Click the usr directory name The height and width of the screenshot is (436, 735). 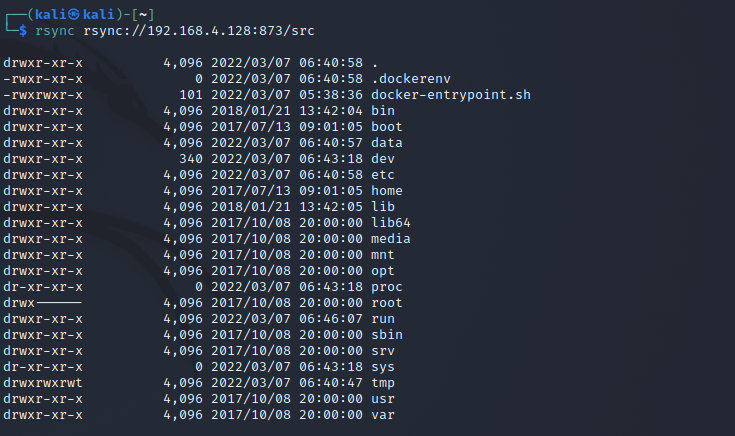383,399
